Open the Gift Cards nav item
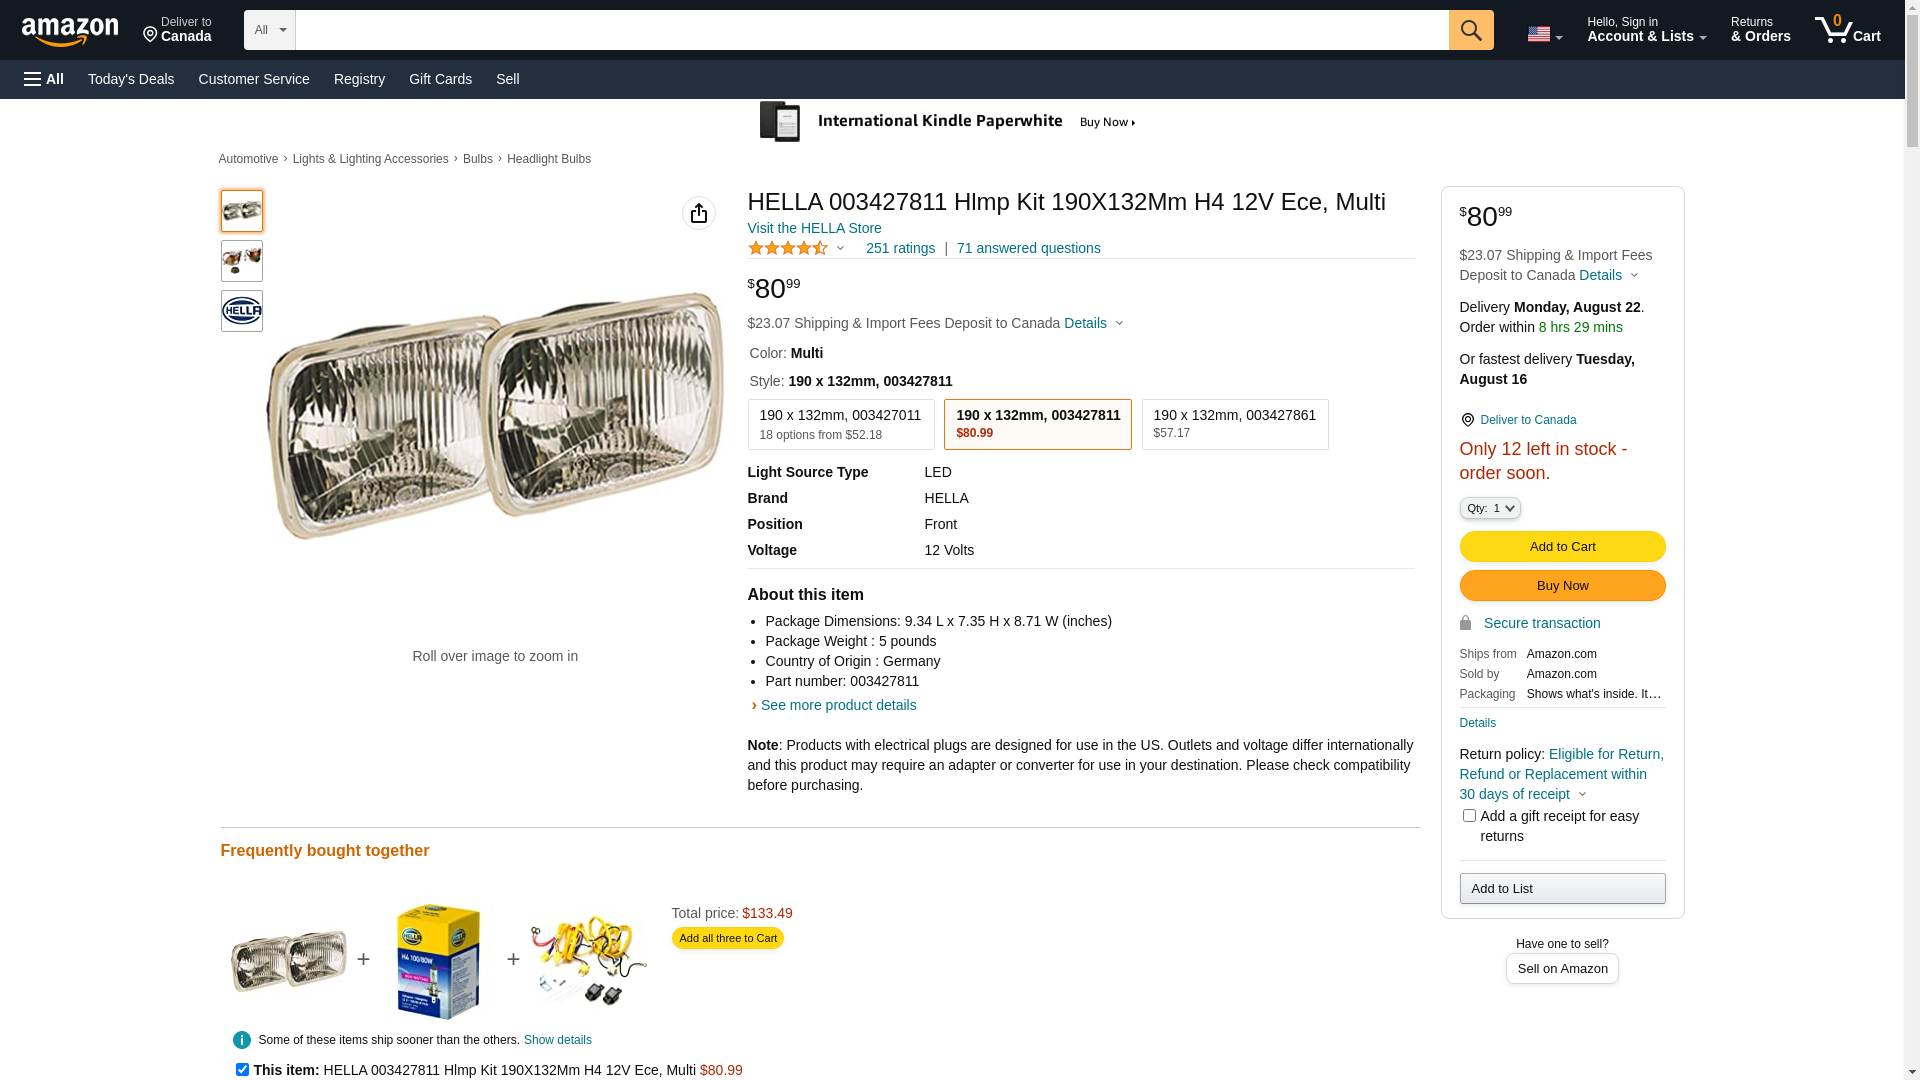The image size is (1920, 1080). [x=440, y=79]
